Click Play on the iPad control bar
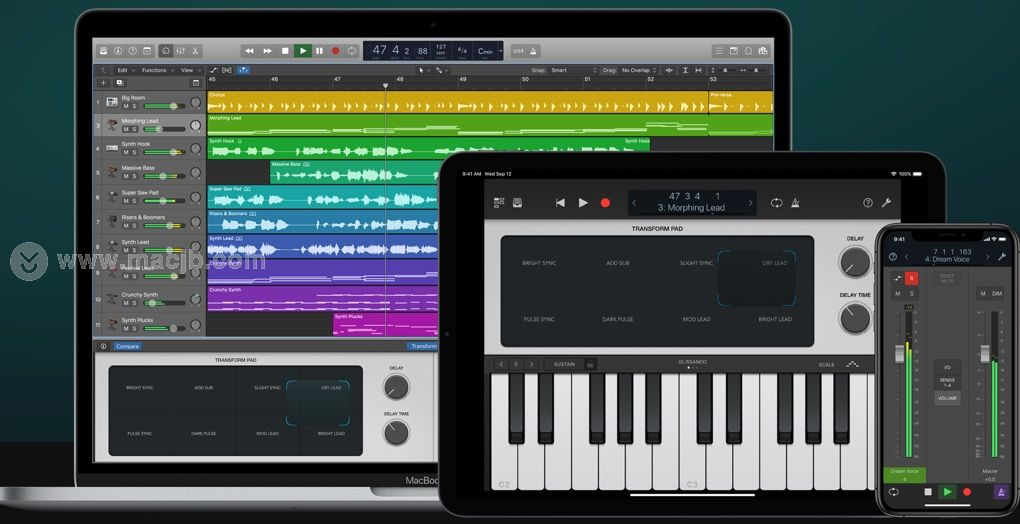The height and width of the screenshot is (524, 1020). [583, 203]
